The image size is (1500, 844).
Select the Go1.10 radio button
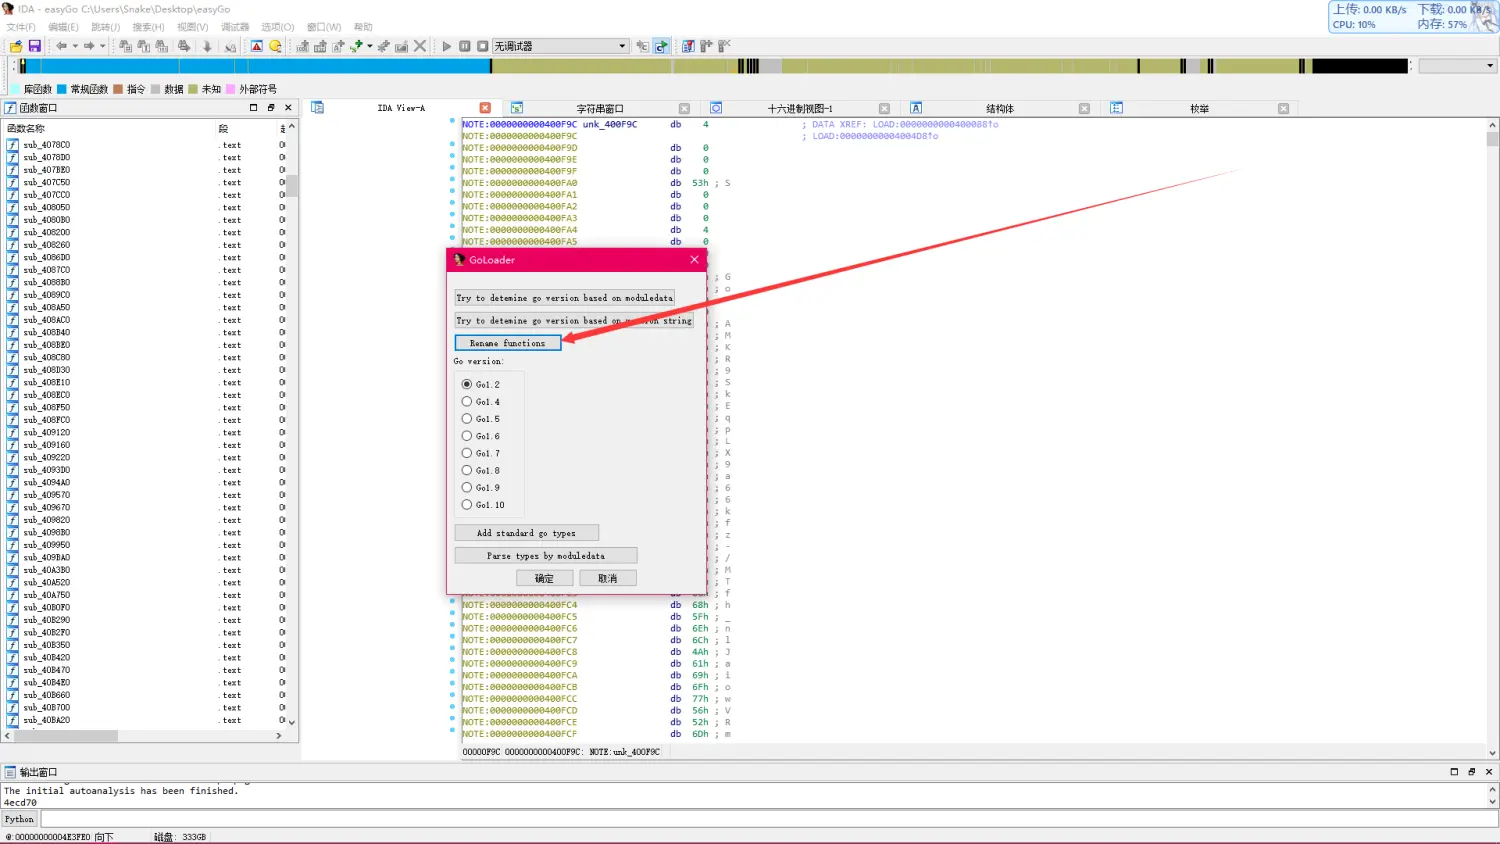click(466, 505)
